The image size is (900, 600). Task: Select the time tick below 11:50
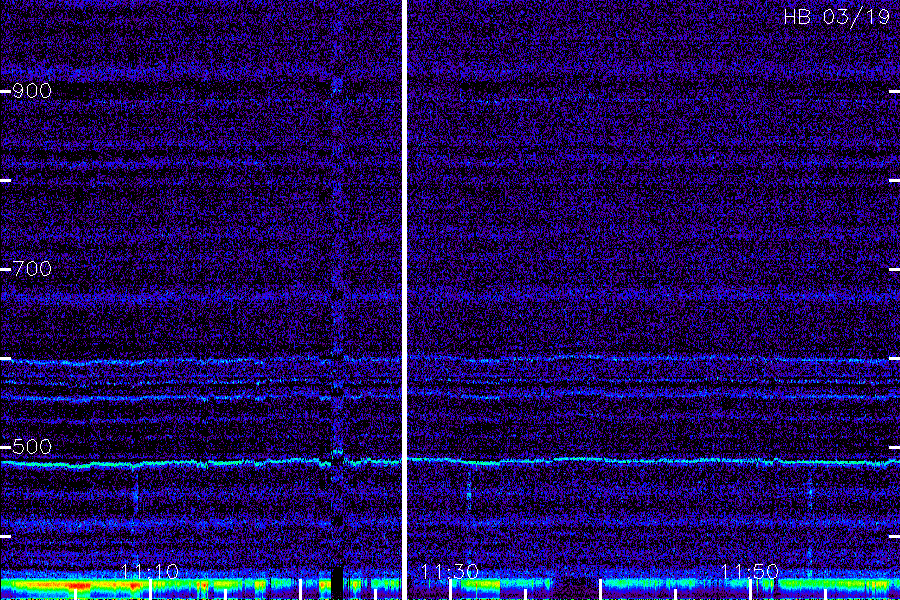pyautogui.click(x=750, y=589)
